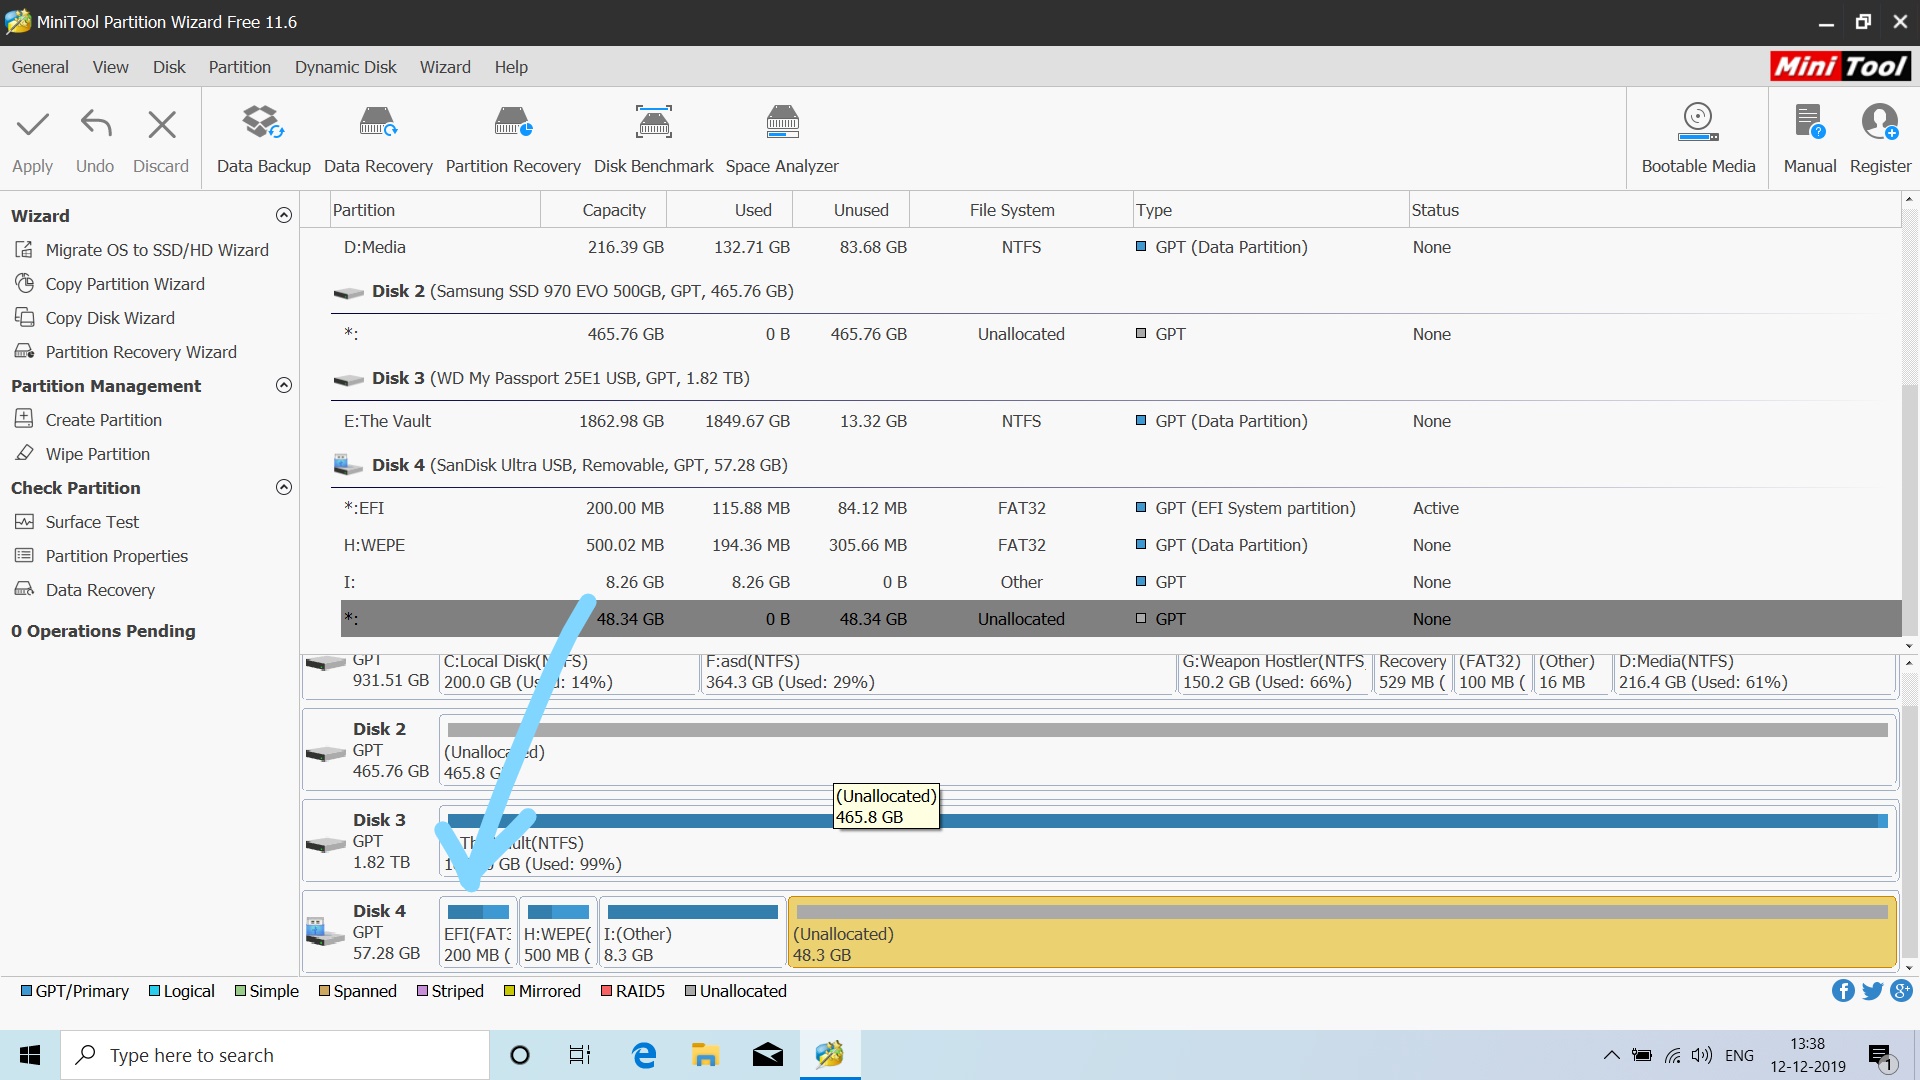
Task: Click the Status column header
Action: 1654,210
